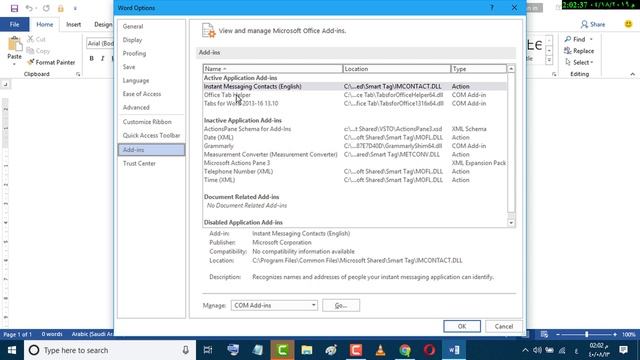Sort add-ins by Name column header
The height and width of the screenshot is (360, 640).
273,69
